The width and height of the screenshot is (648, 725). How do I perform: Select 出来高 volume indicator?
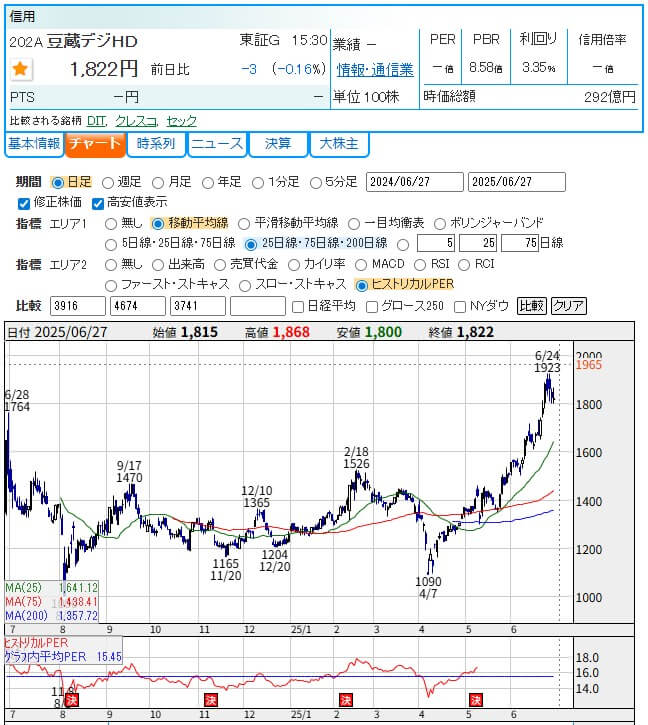tap(158, 265)
